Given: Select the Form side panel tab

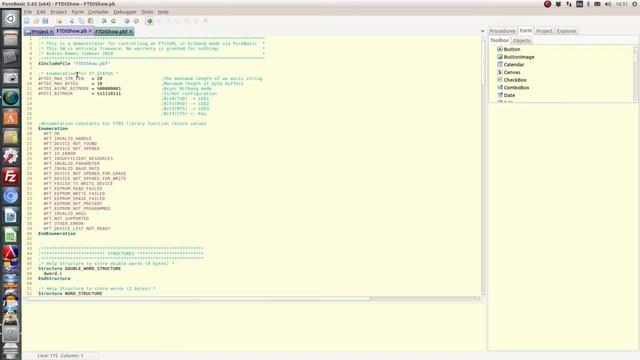Looking at the screenshot, I should tap(526, 31).
